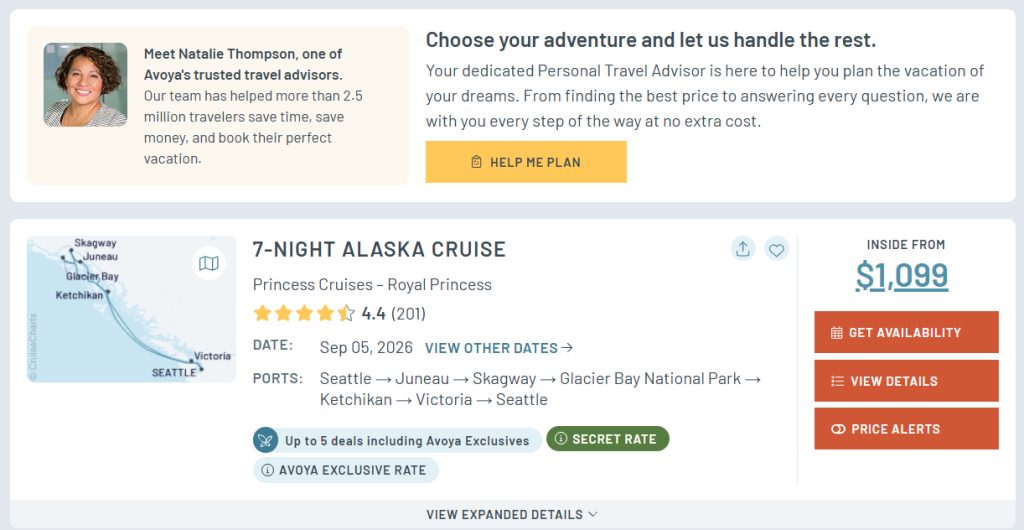Click the eye icon in Price Alerts
1024x530 pixels.
tap(838, 429)
